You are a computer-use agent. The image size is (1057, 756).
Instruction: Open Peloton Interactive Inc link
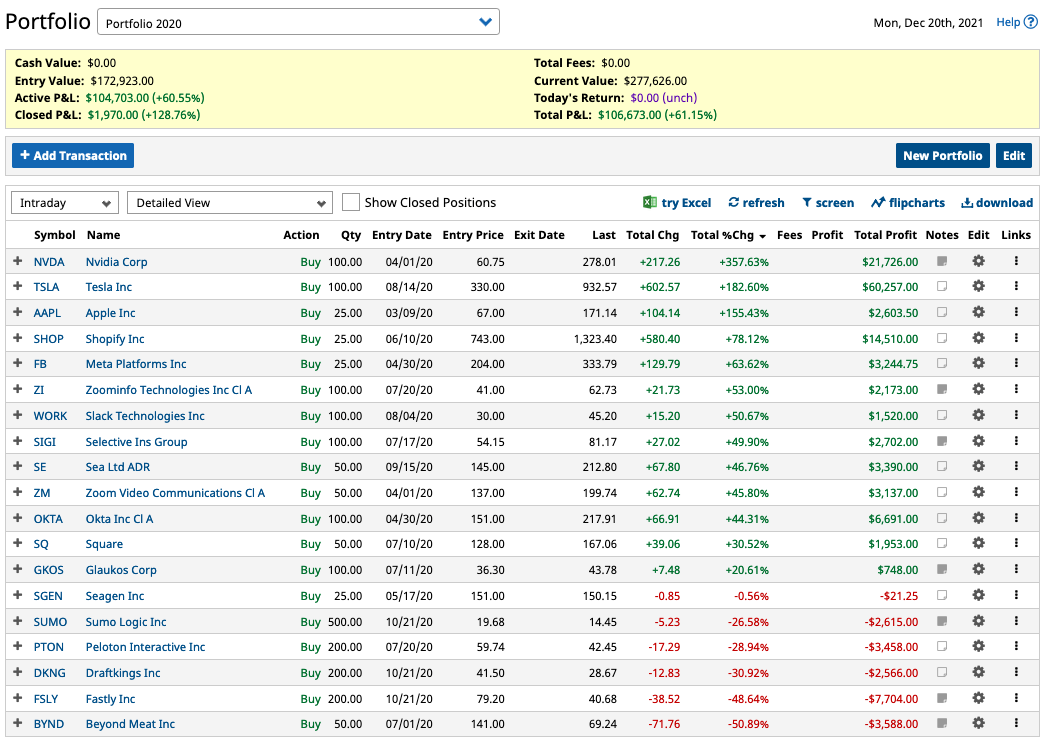tap(145, 647)
